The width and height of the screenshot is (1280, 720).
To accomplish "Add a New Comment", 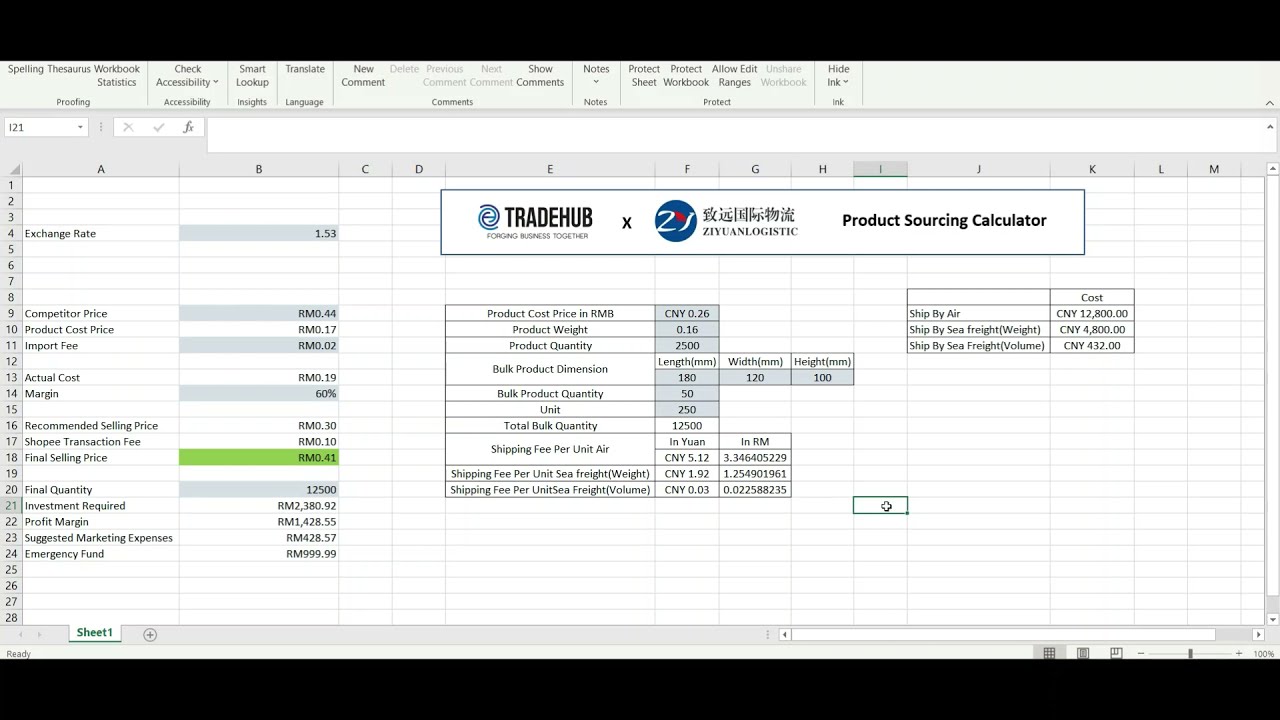I will pyautogui.click(x=363, y=76).
